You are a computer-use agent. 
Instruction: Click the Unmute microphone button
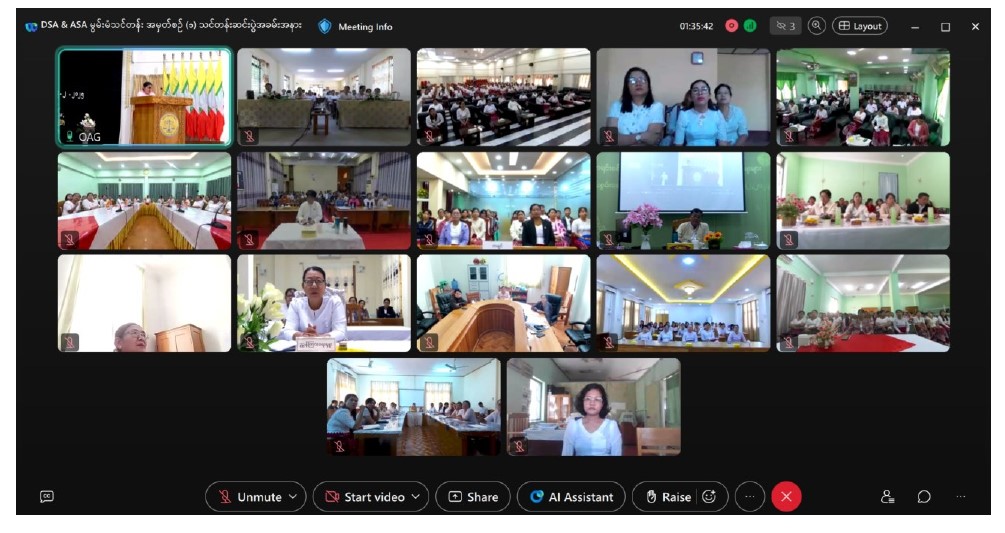point(250,497)
